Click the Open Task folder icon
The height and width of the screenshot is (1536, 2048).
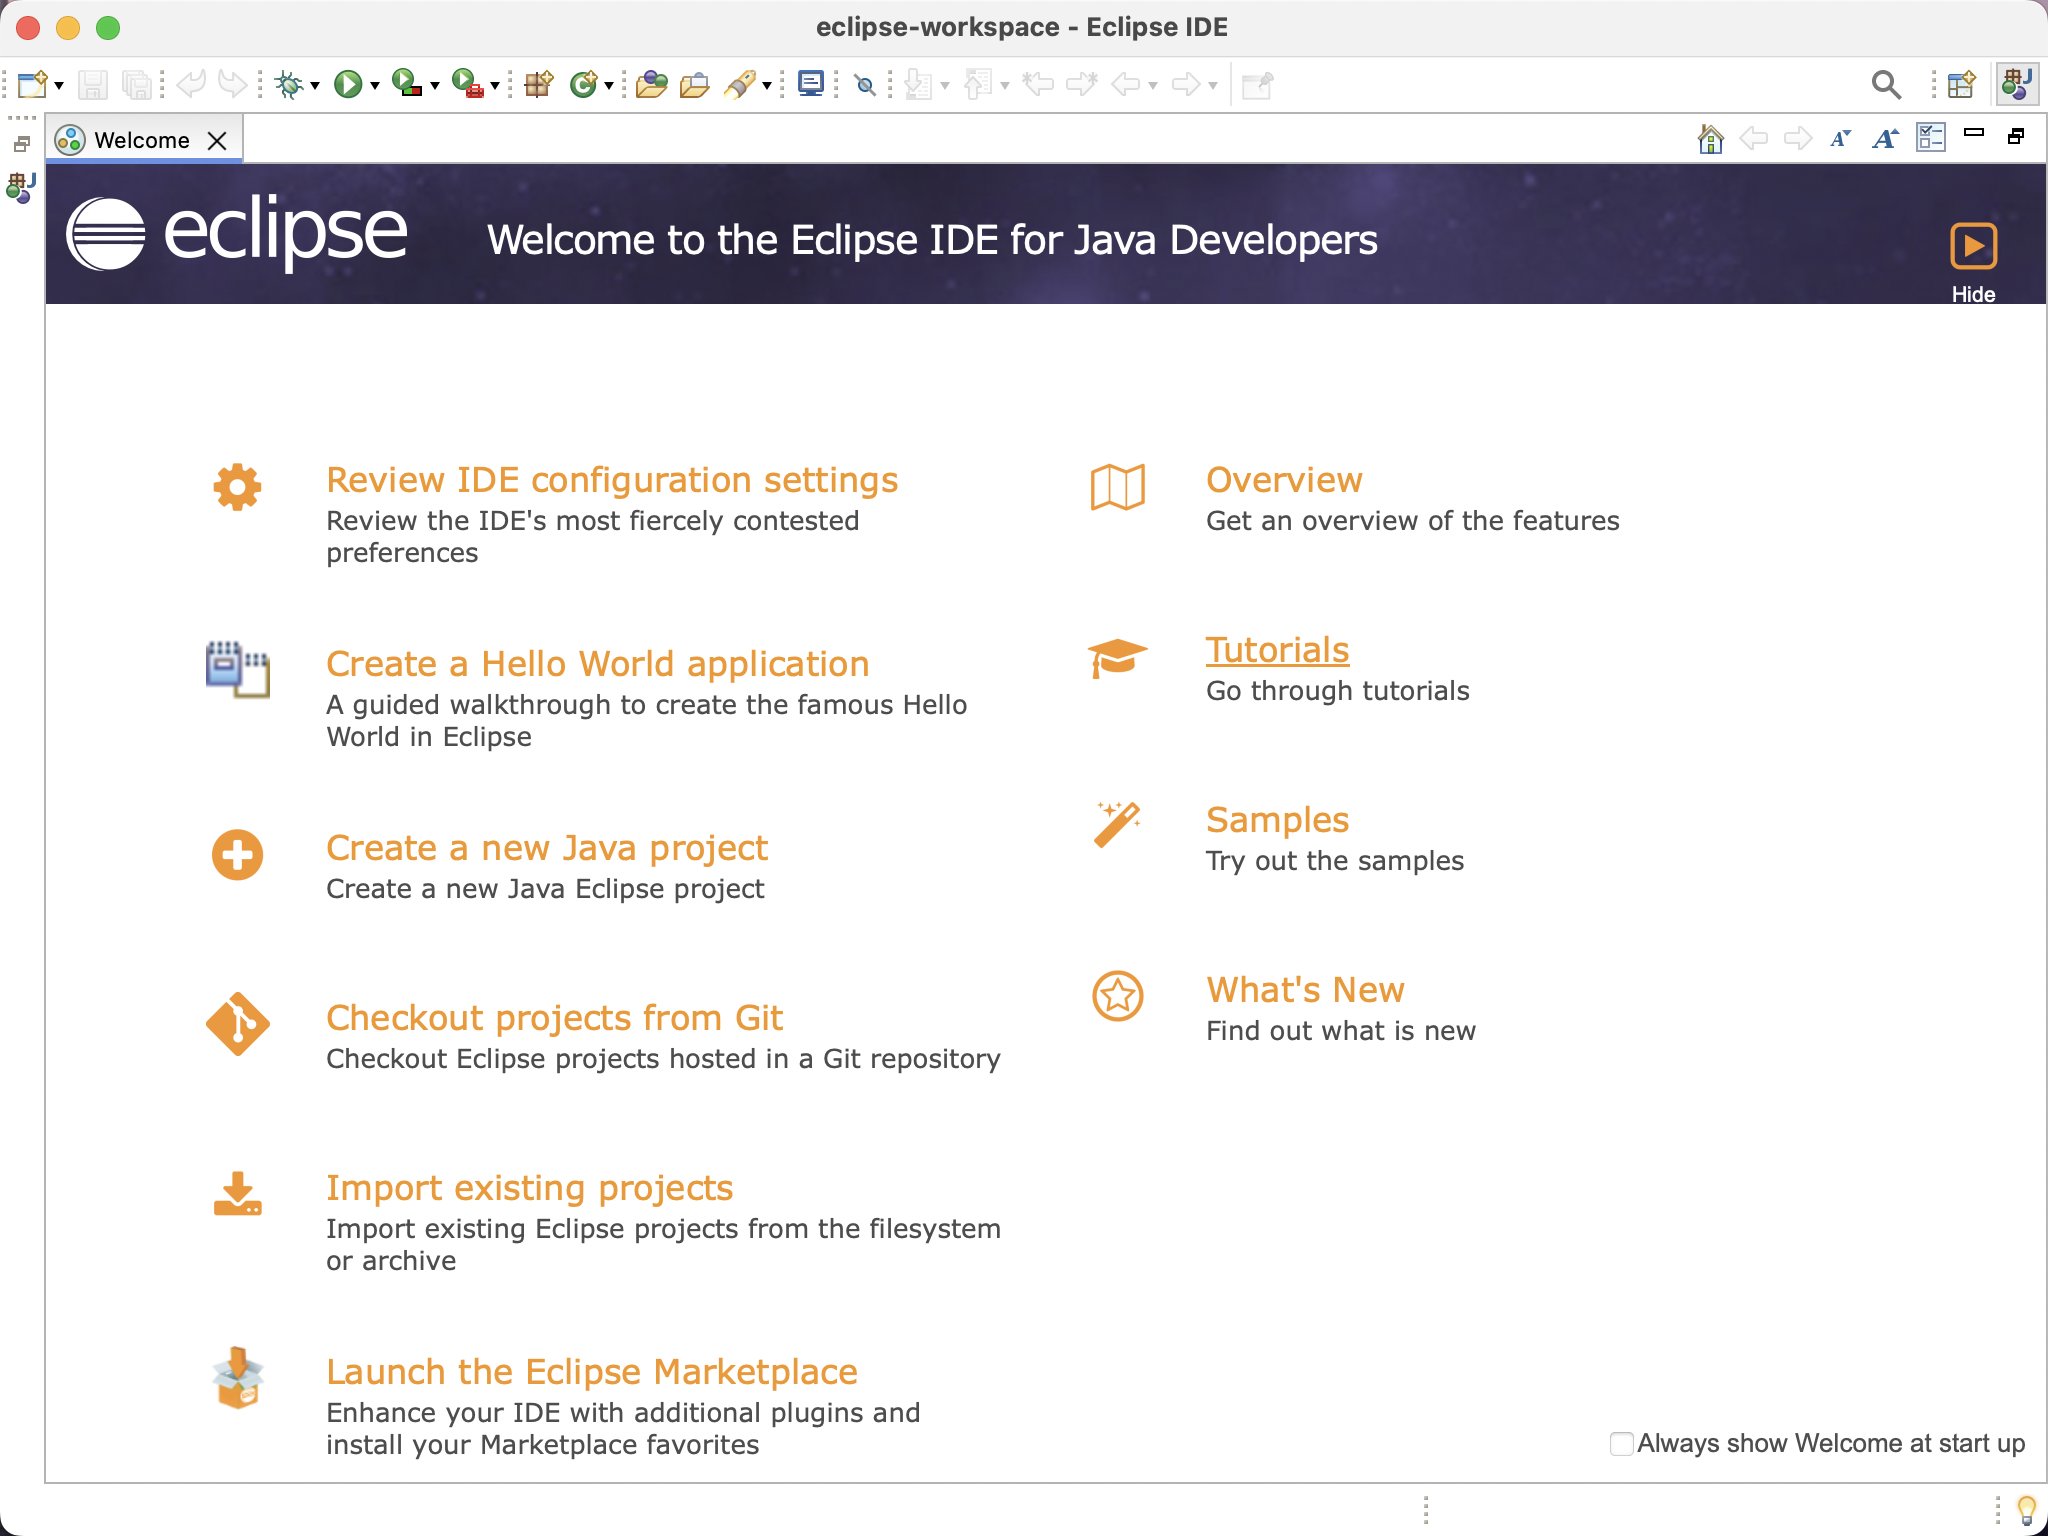coord(695,85)
